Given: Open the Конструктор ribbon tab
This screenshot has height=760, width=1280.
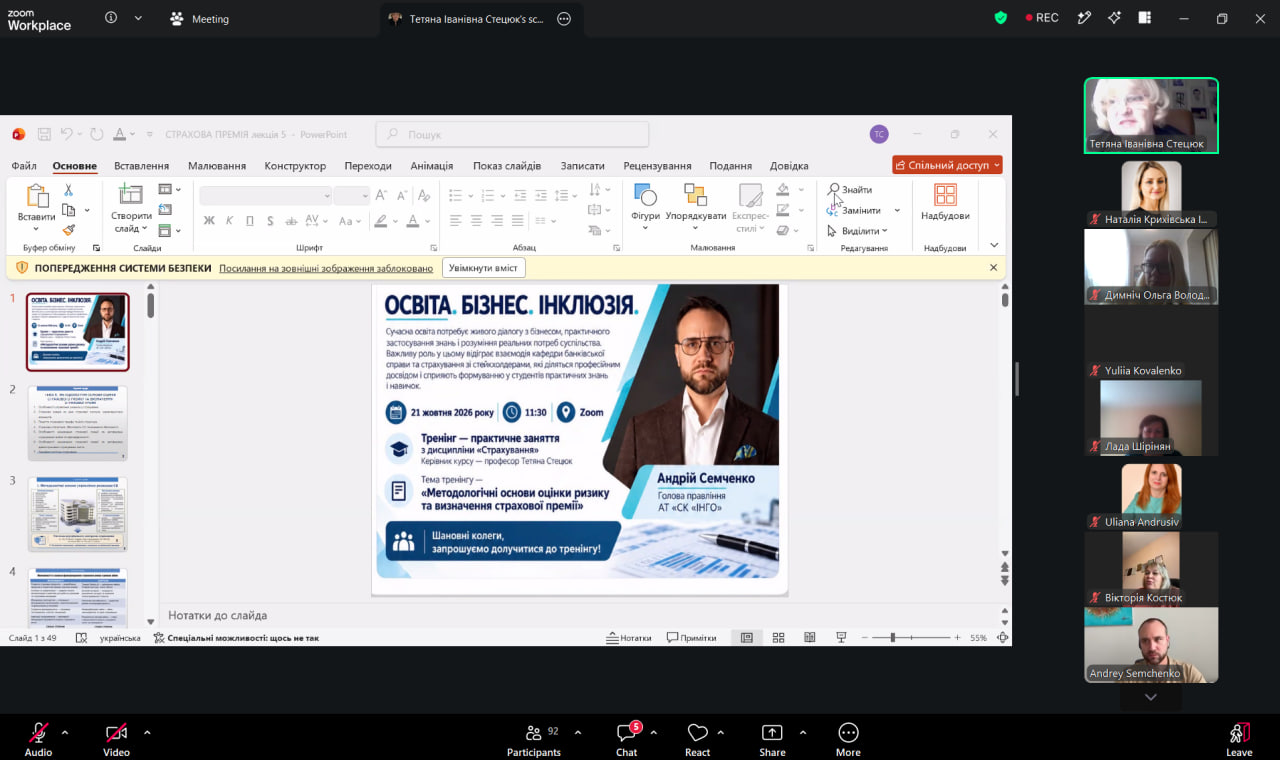Looking at the screenshot, I should coord(295,166).
